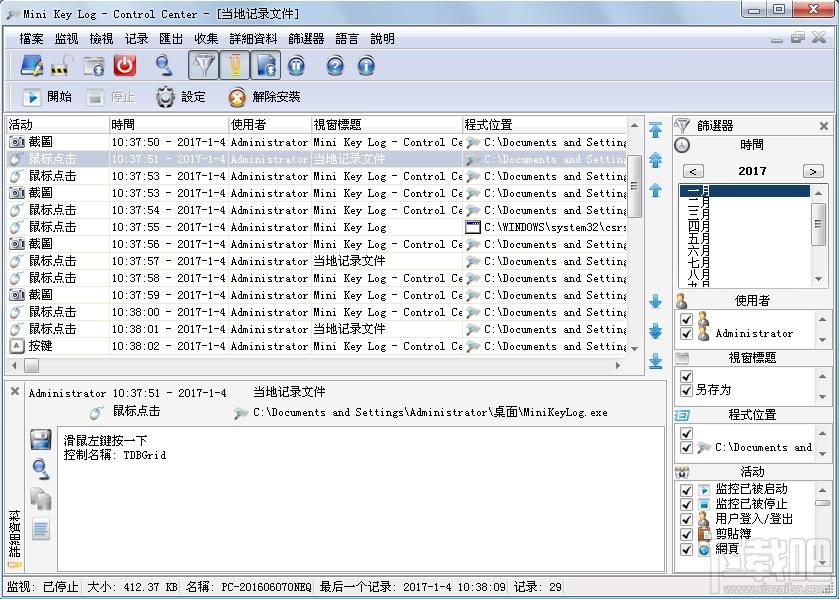839x599 pixels.
Task: Click log table scroll right arrow
Action: (618, 366)
